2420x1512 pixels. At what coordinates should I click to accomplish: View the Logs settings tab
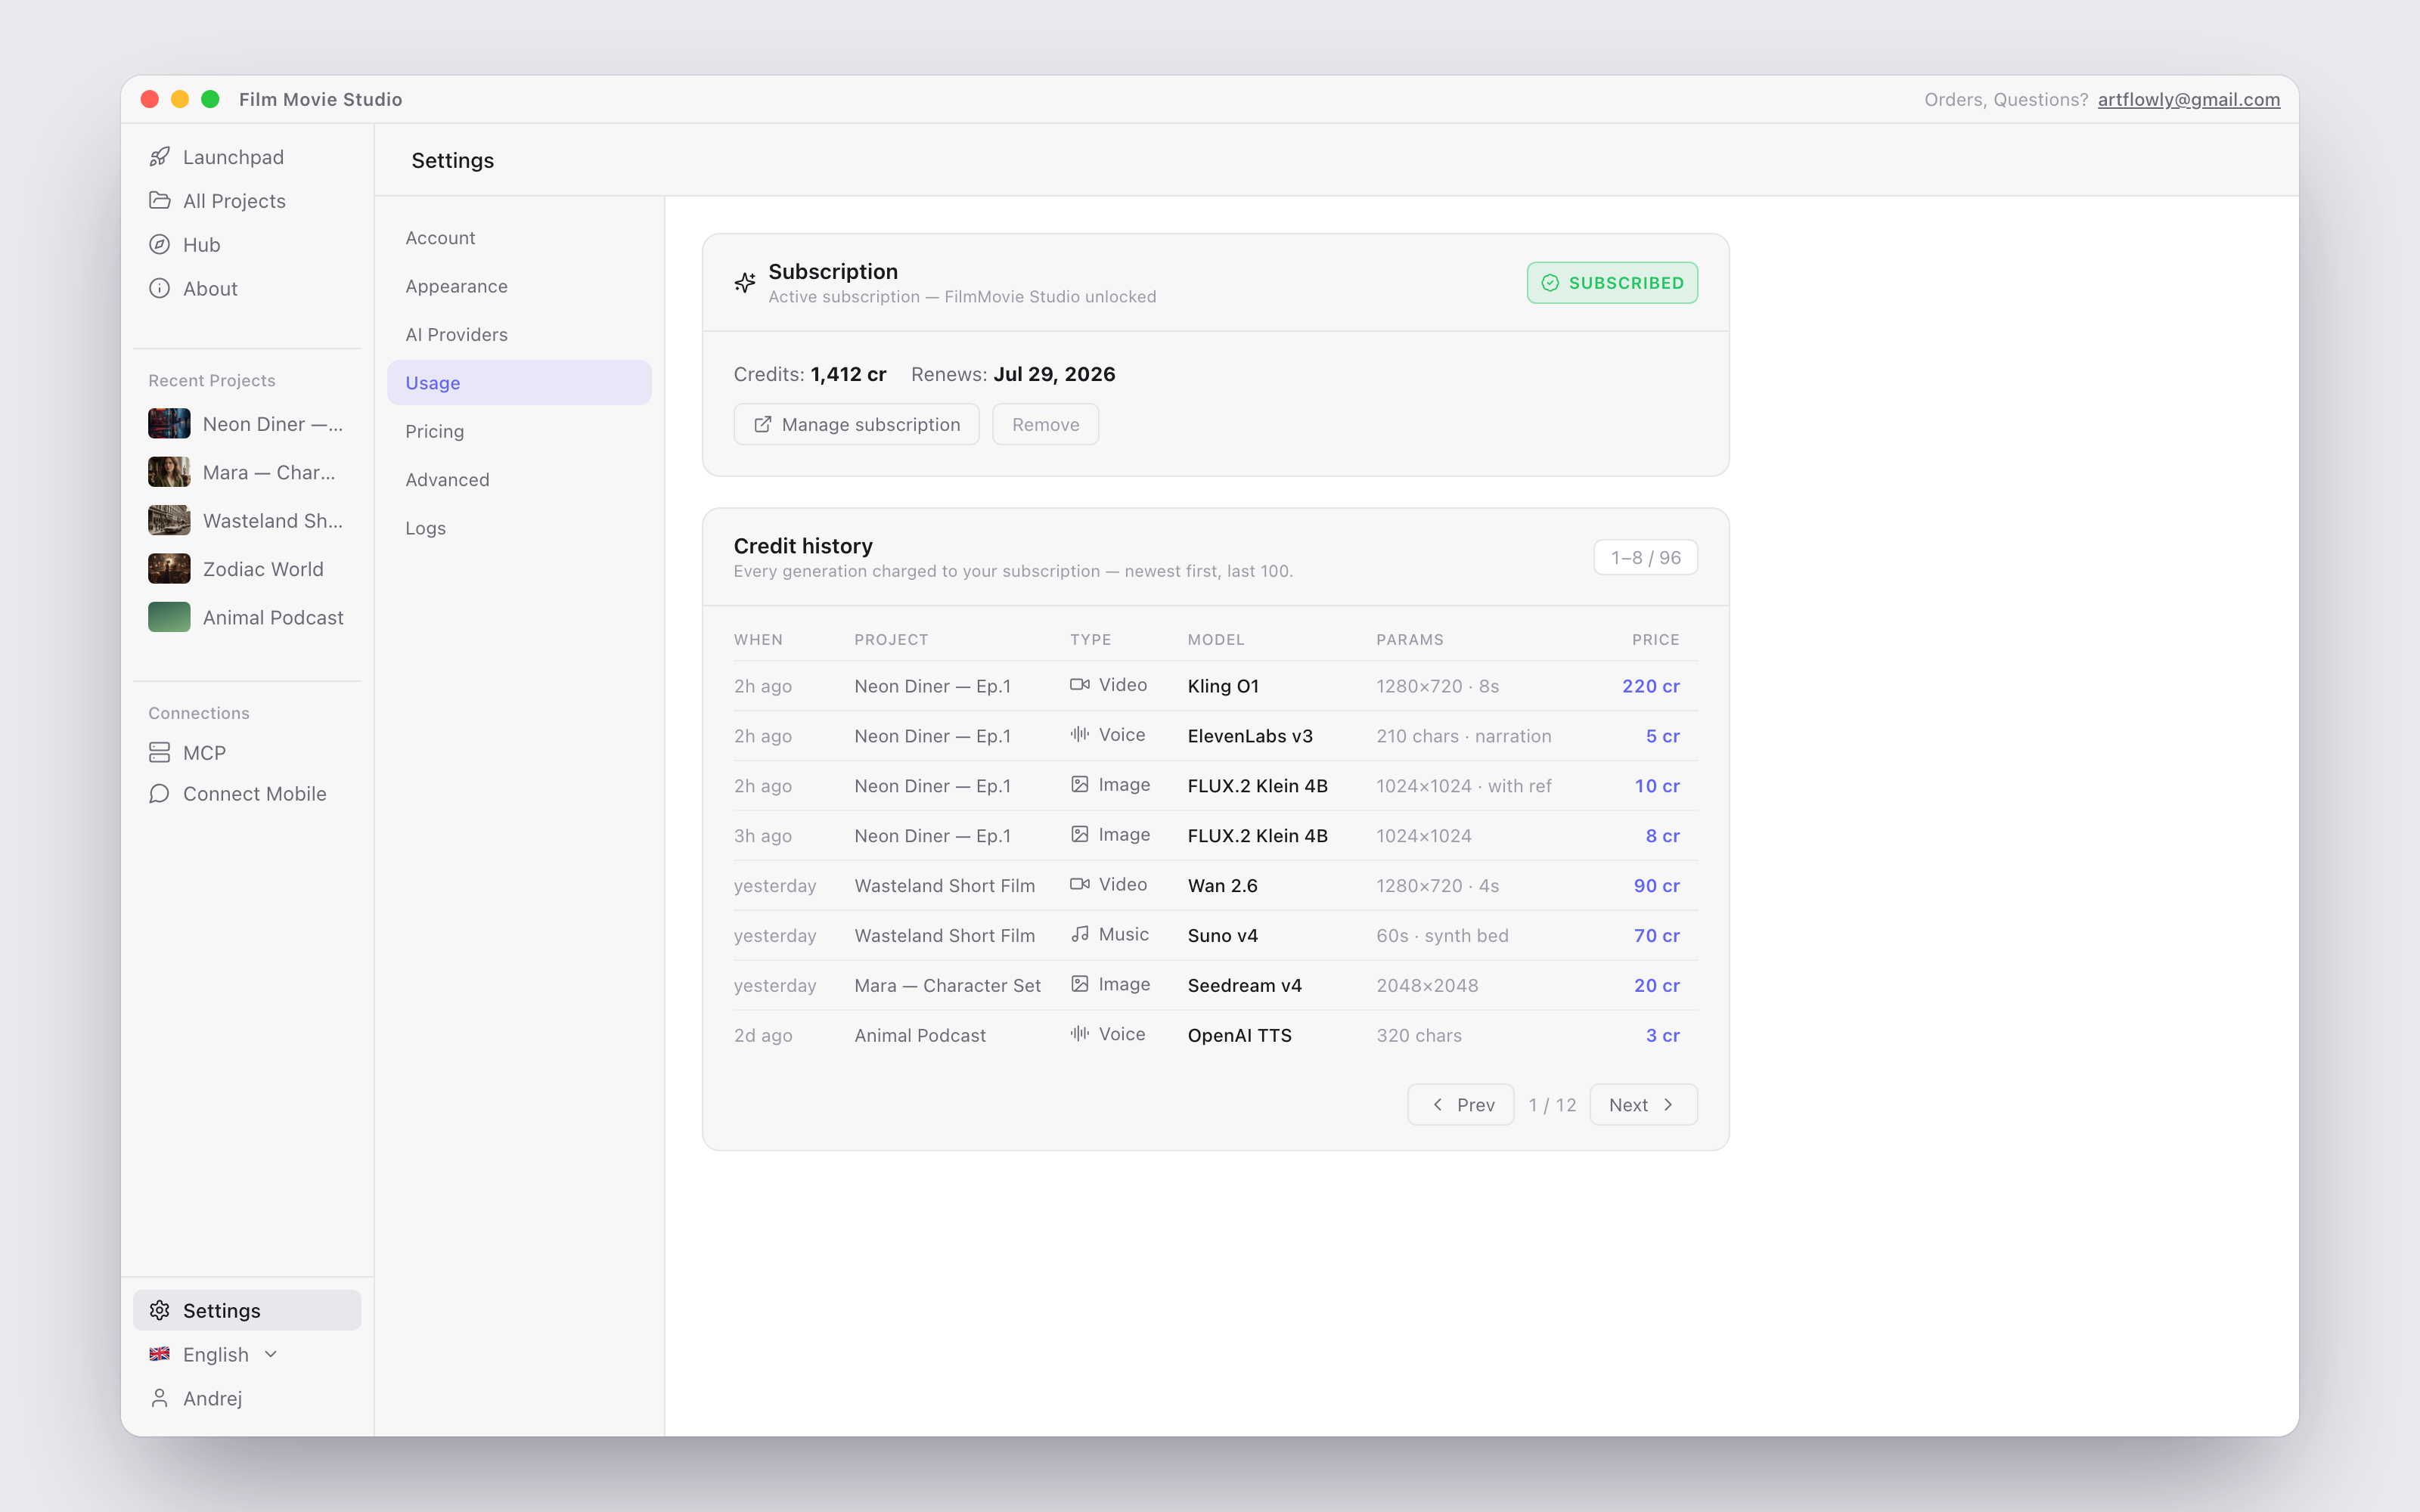(x=519, y=528)
